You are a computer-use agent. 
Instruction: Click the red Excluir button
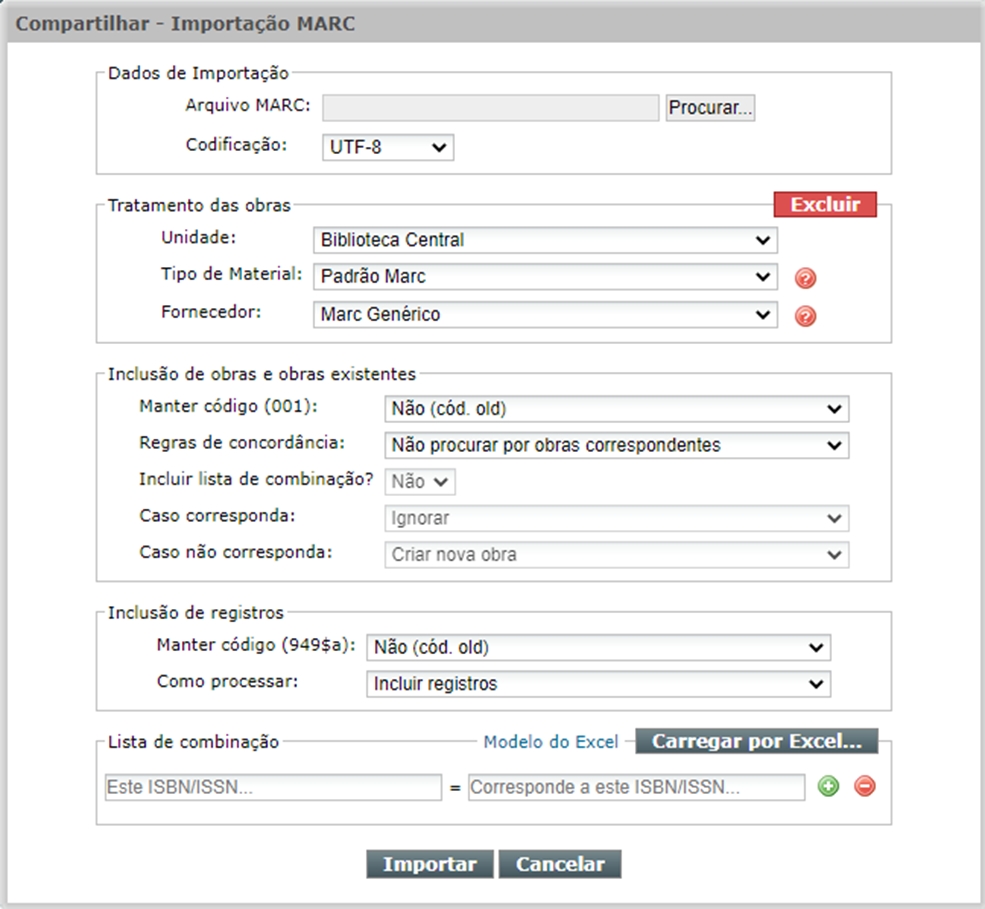coord(825,205)
